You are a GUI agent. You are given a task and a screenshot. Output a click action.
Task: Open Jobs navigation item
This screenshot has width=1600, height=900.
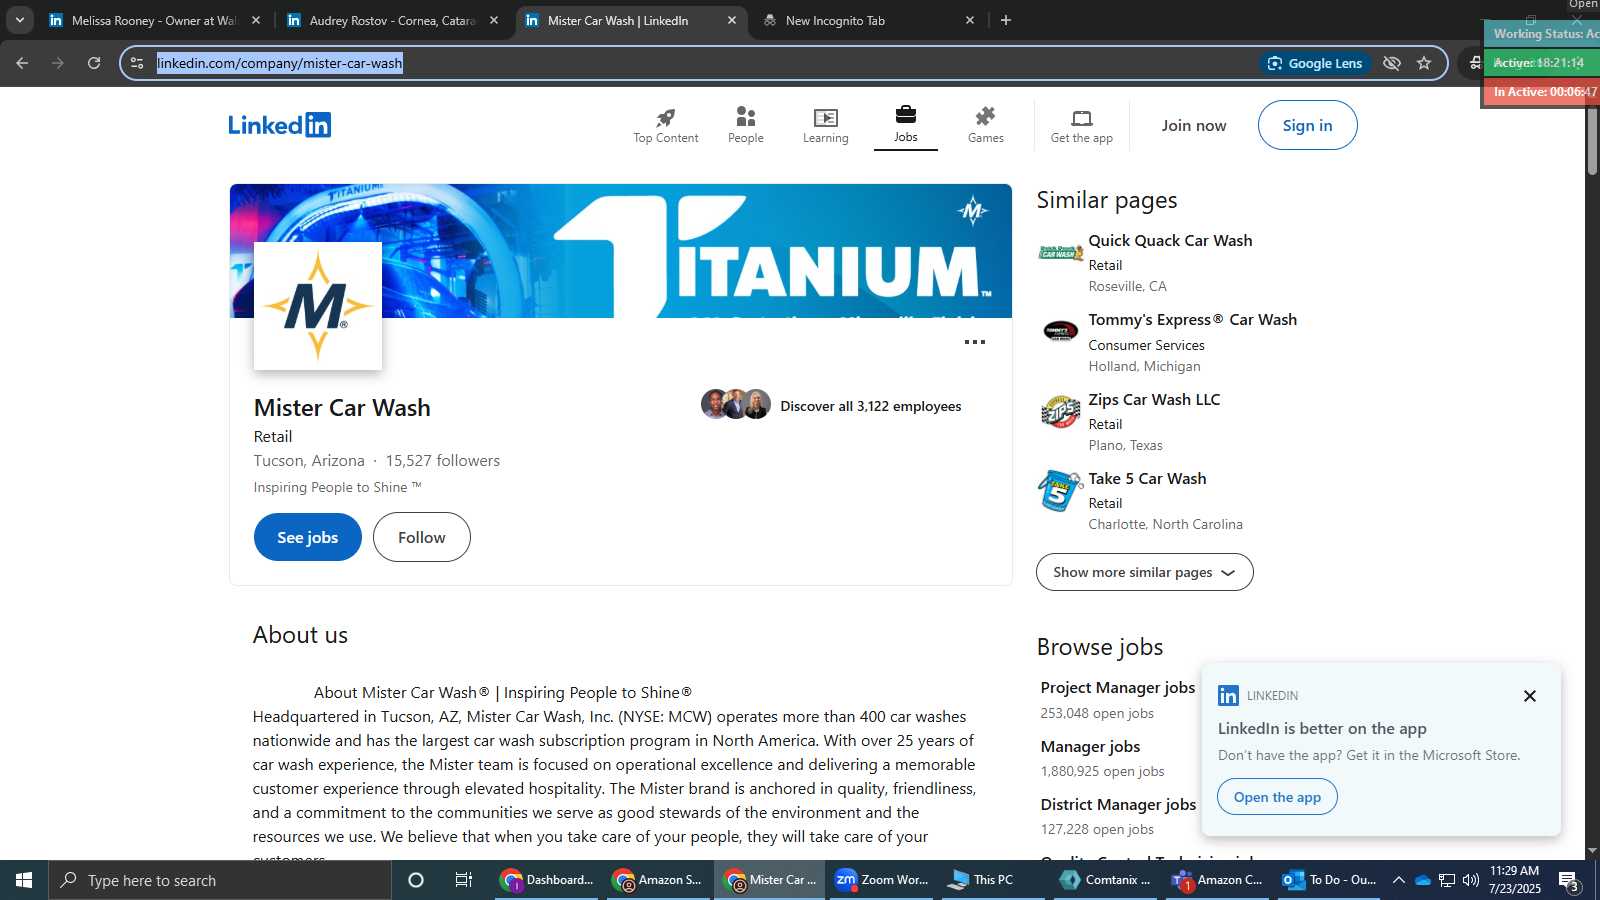coord(905,125)
